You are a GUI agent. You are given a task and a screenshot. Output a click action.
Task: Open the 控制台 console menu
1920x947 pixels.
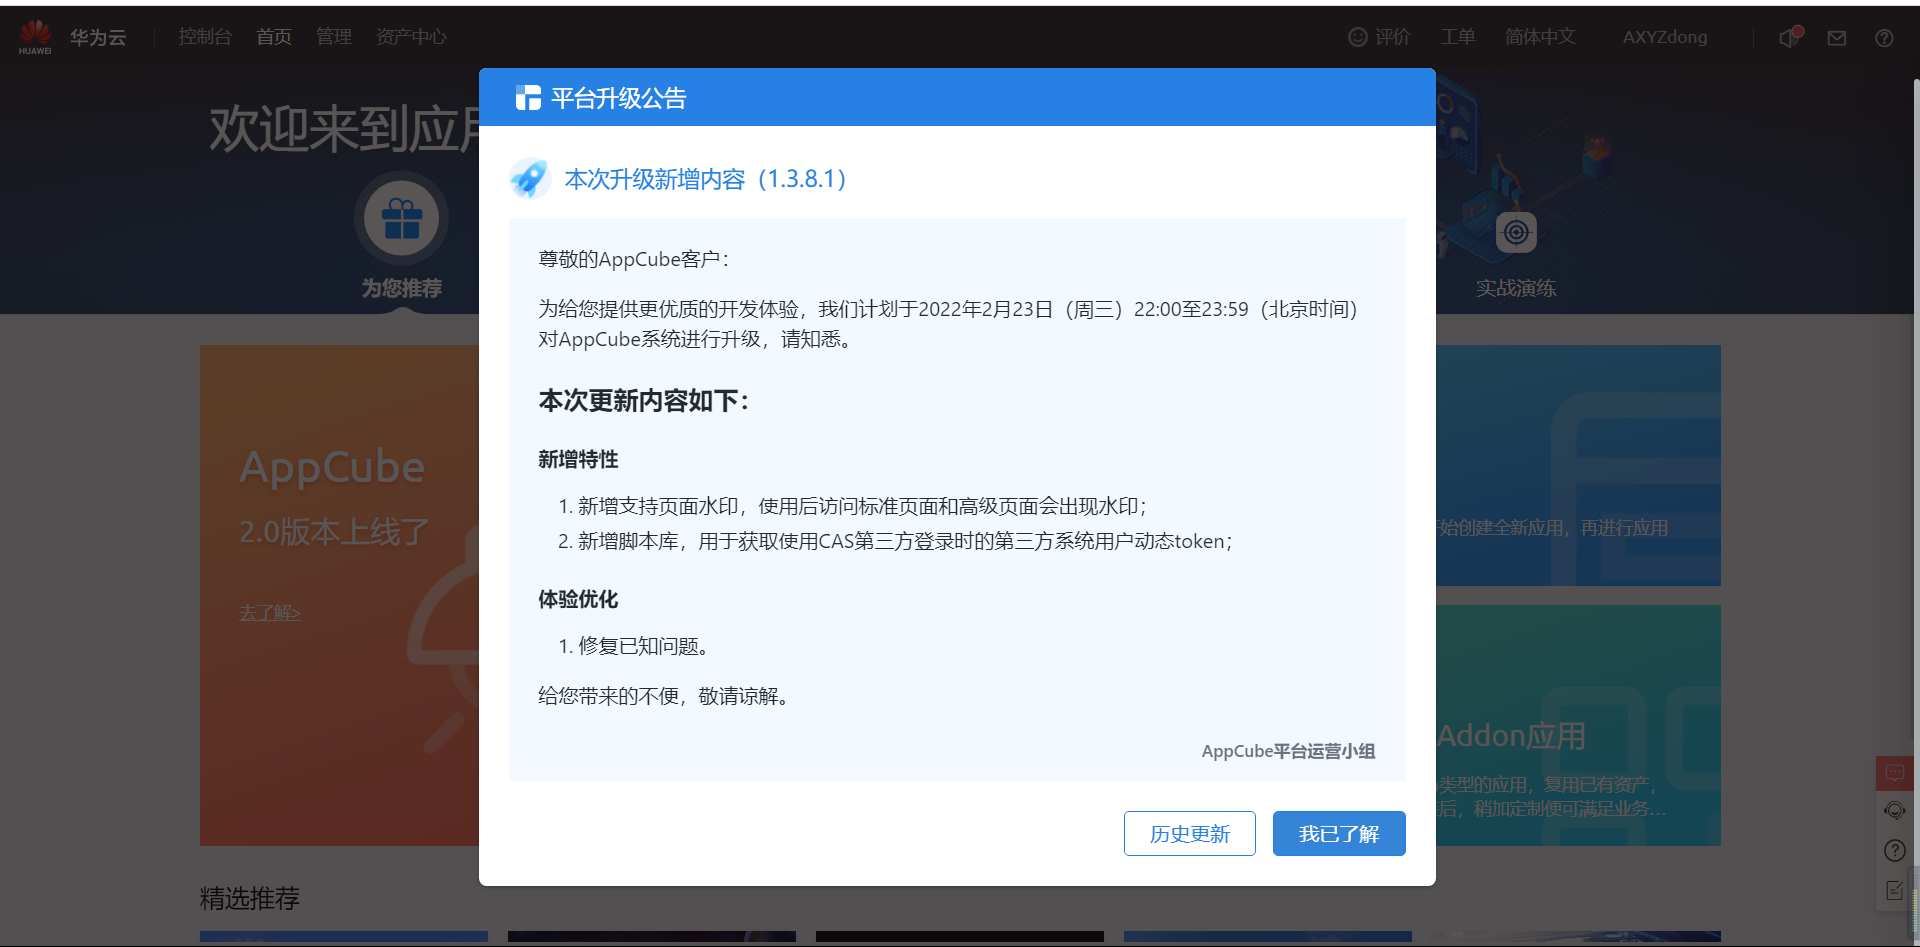click(x=205, y=37)
